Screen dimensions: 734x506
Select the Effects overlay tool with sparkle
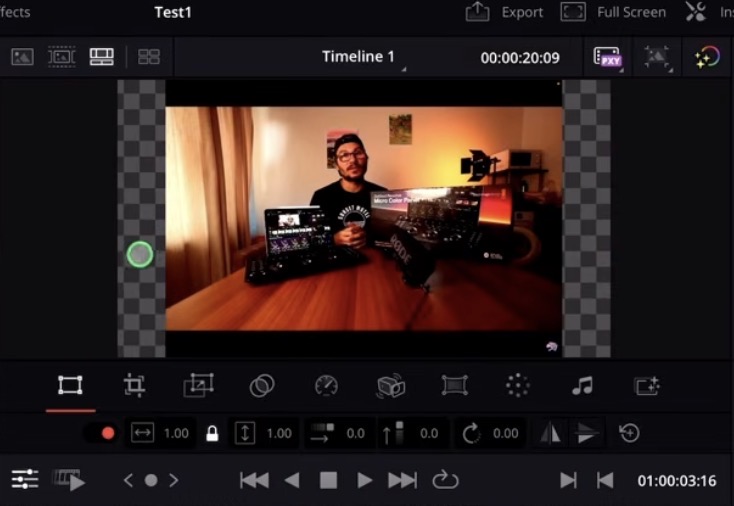pos(647,386)
